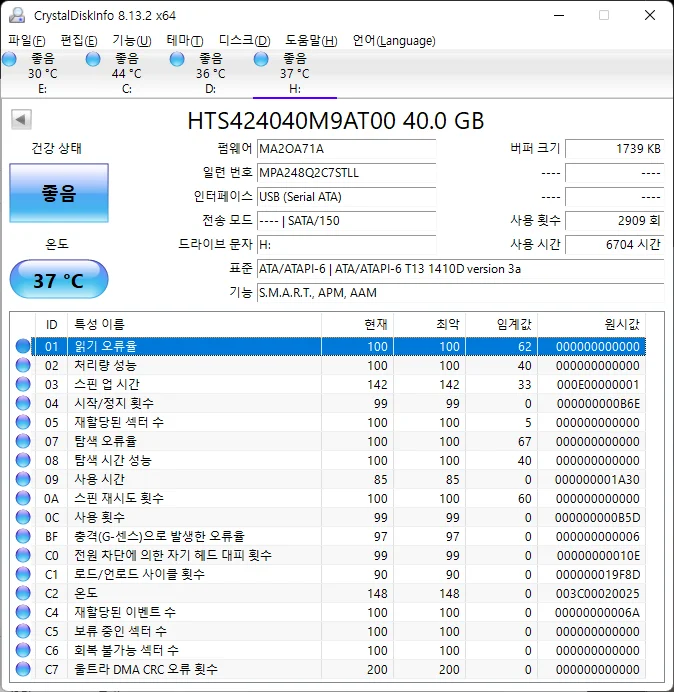Select the C: drive status orb
The width and height of the screenshot is (674, 692).
coord(93,59)
